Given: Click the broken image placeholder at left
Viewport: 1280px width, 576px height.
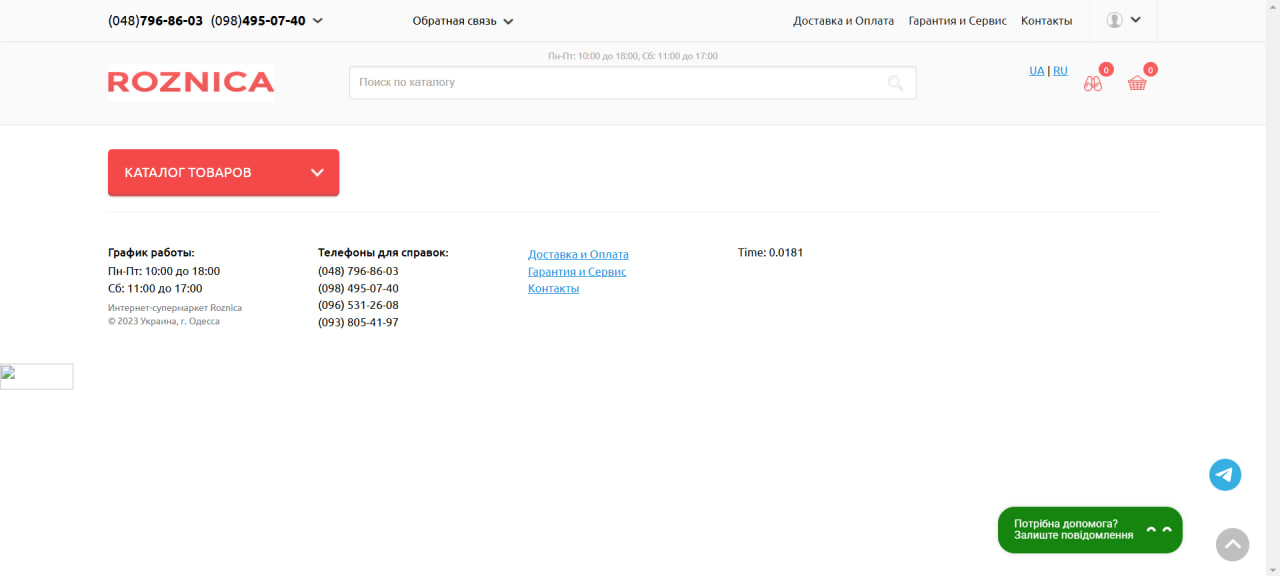Looking at the screenshot, I should click(37, 377).
